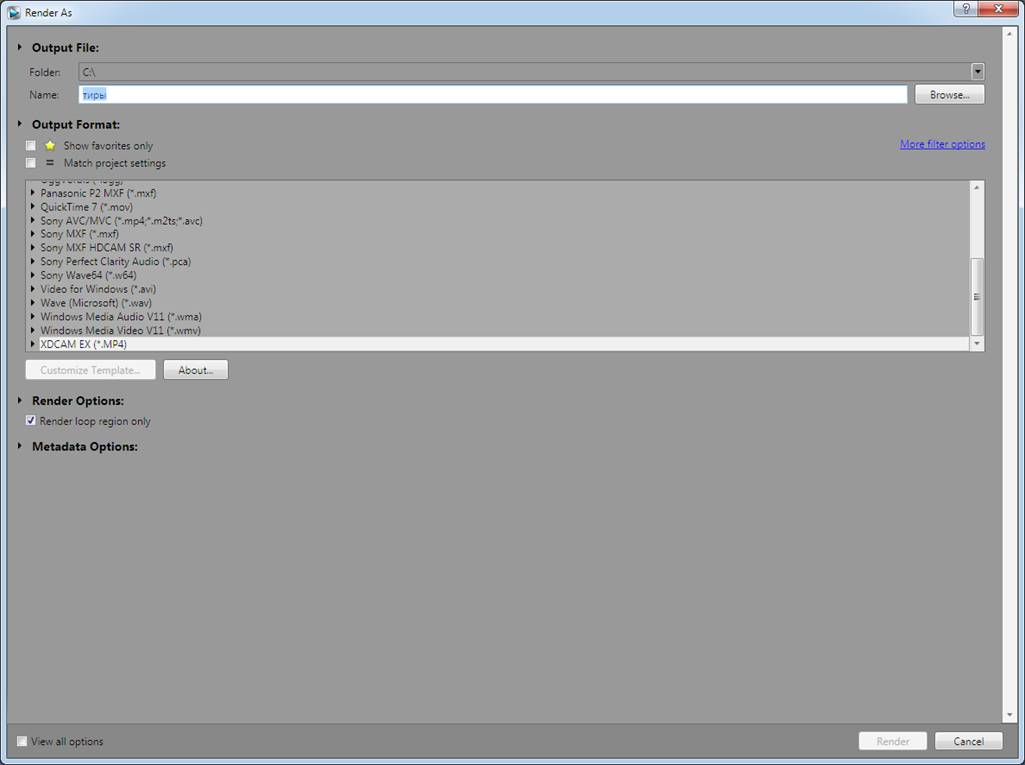Expand Sony AVC/MVC format templates
1025x765 pixels.
(33, 220)
